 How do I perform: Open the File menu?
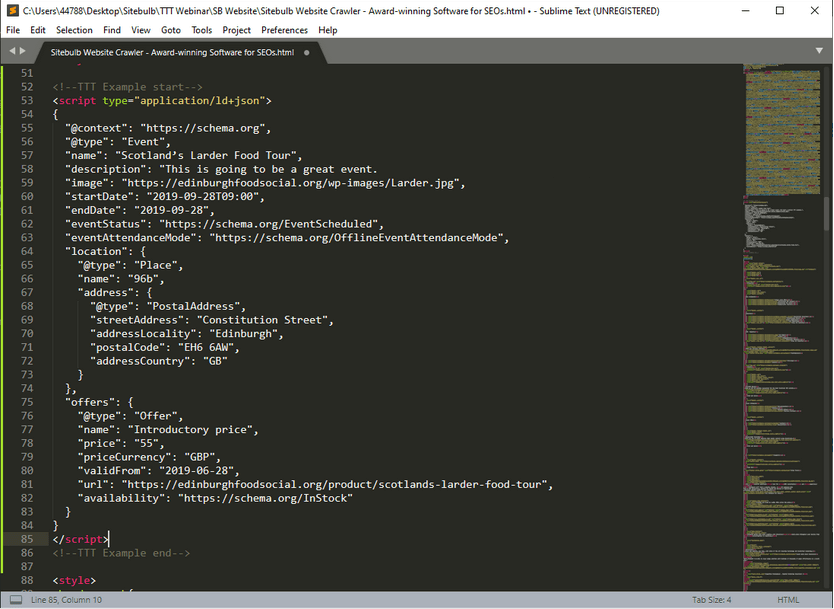(13, 30)
